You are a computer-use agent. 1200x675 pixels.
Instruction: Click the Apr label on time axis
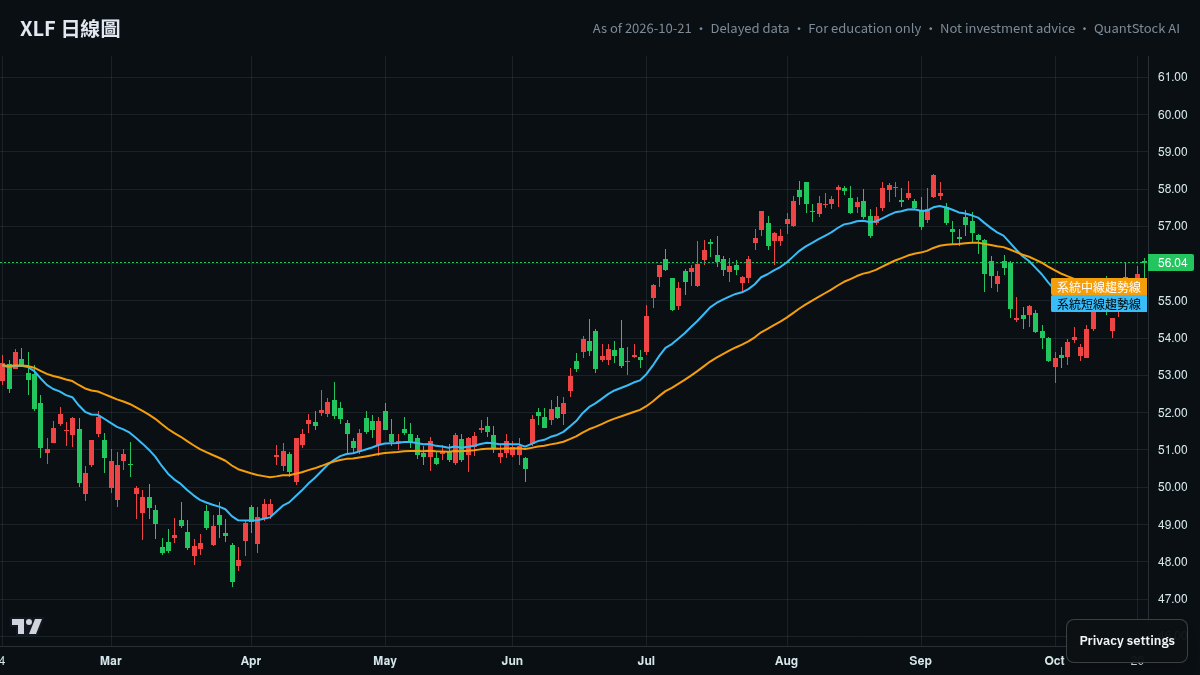click(251, 661)
